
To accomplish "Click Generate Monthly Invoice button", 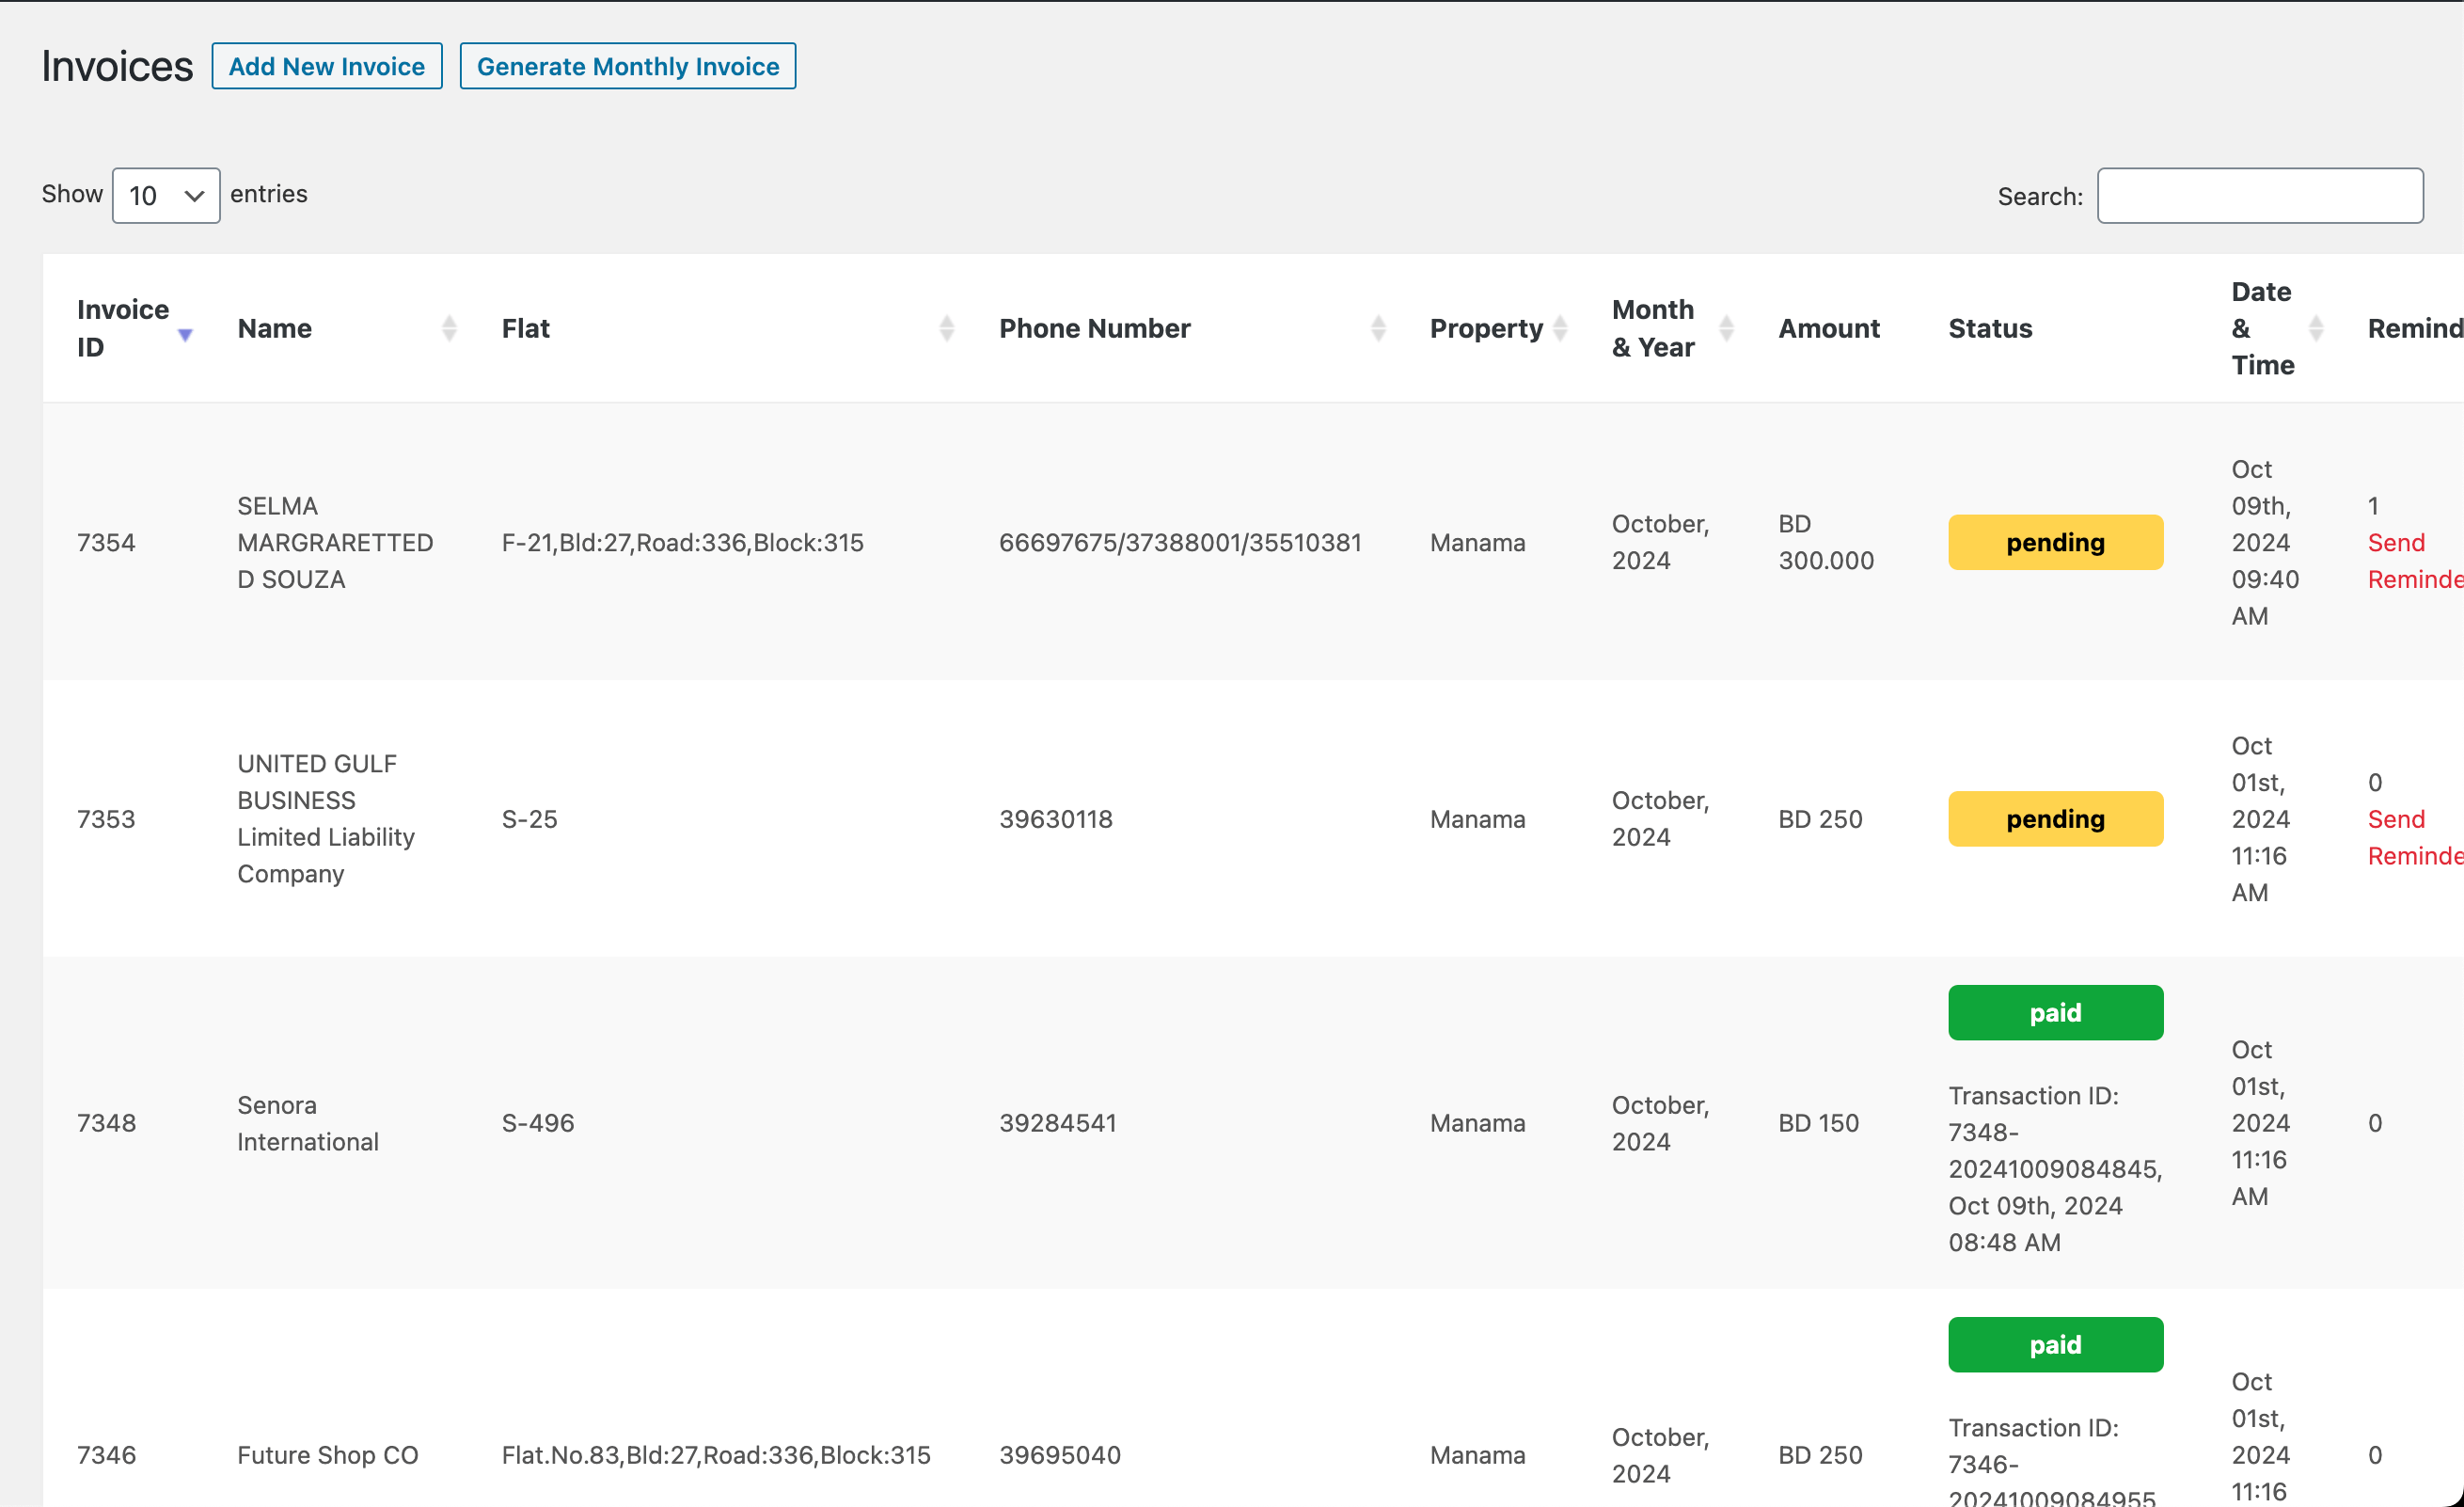I will (628, 66).
